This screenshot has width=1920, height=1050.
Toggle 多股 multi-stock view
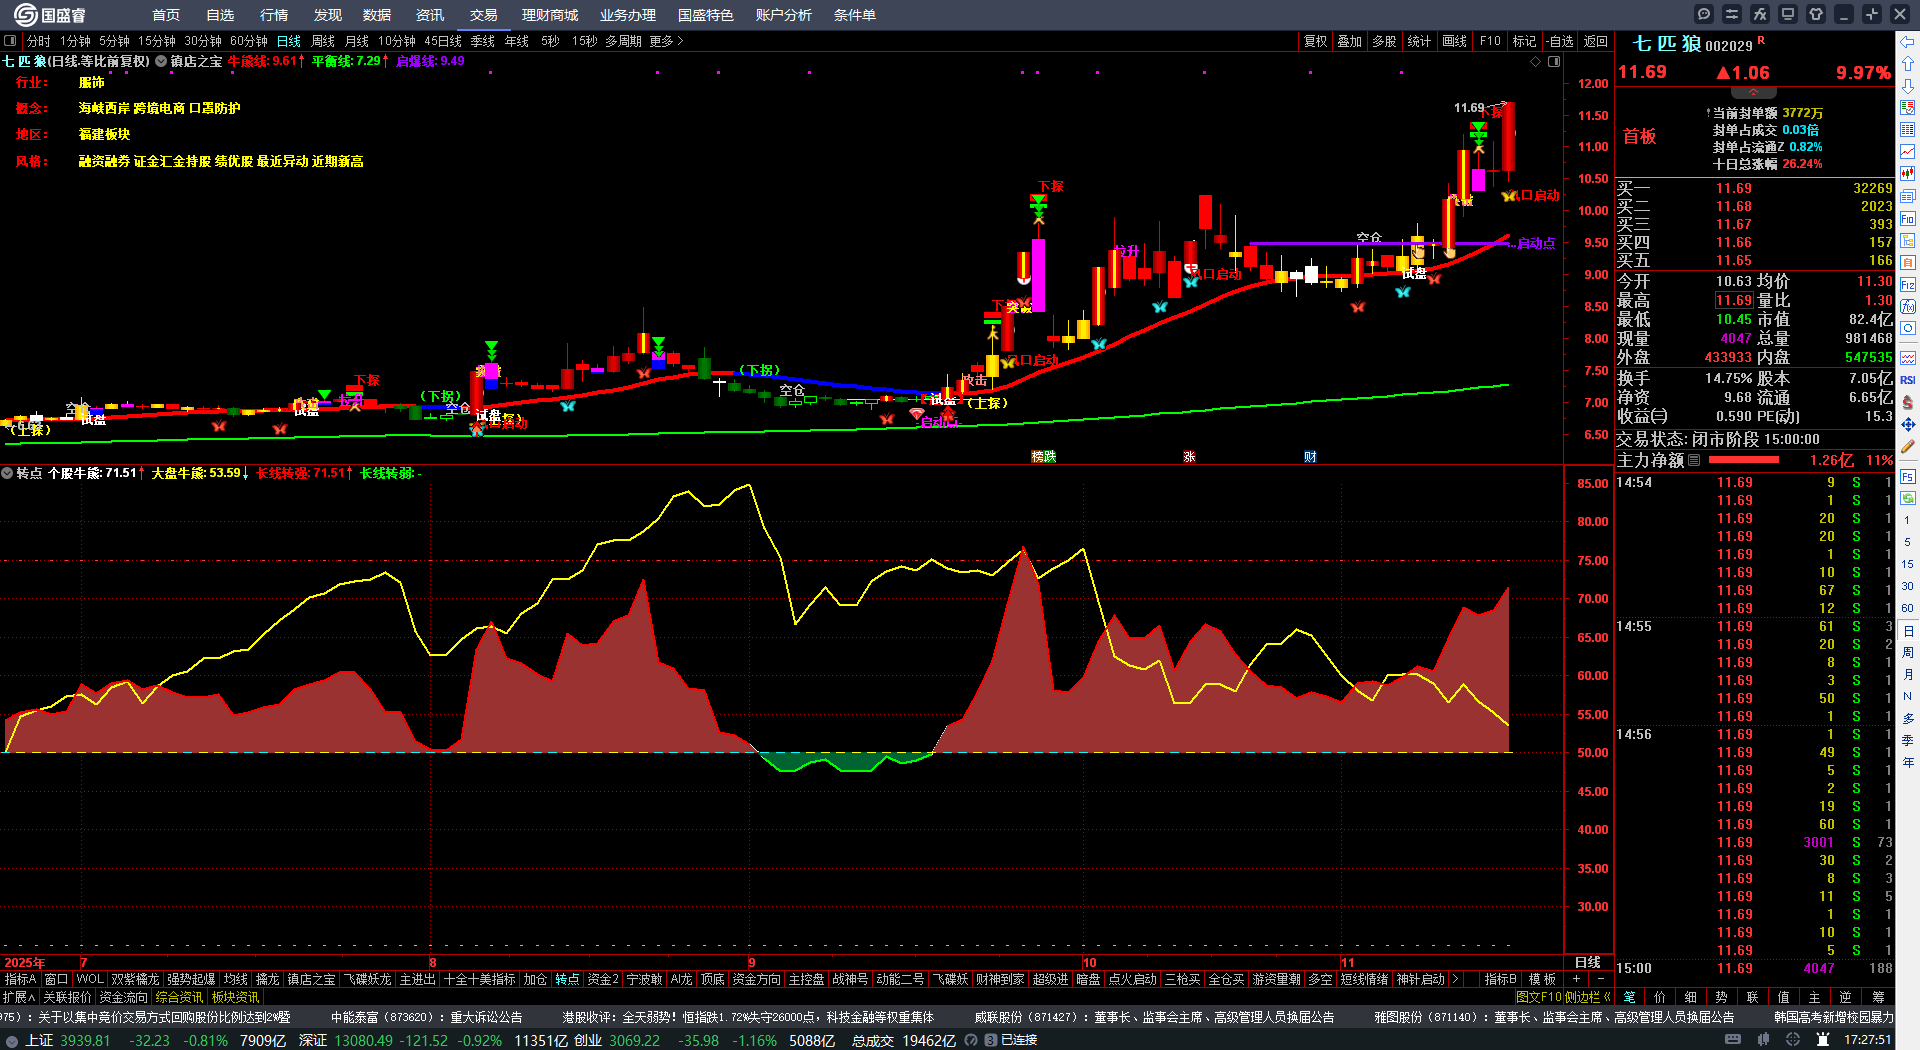click(1384, 41)
